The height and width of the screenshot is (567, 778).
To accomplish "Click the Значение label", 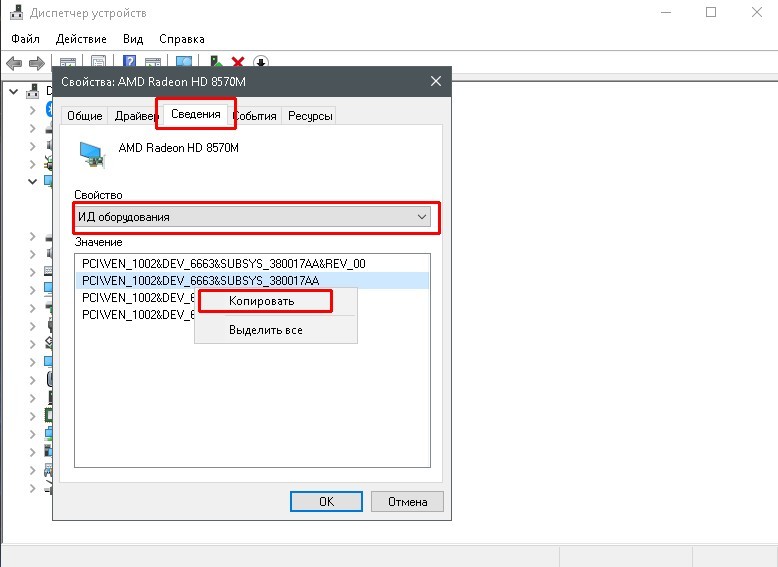I will [98, 242].
